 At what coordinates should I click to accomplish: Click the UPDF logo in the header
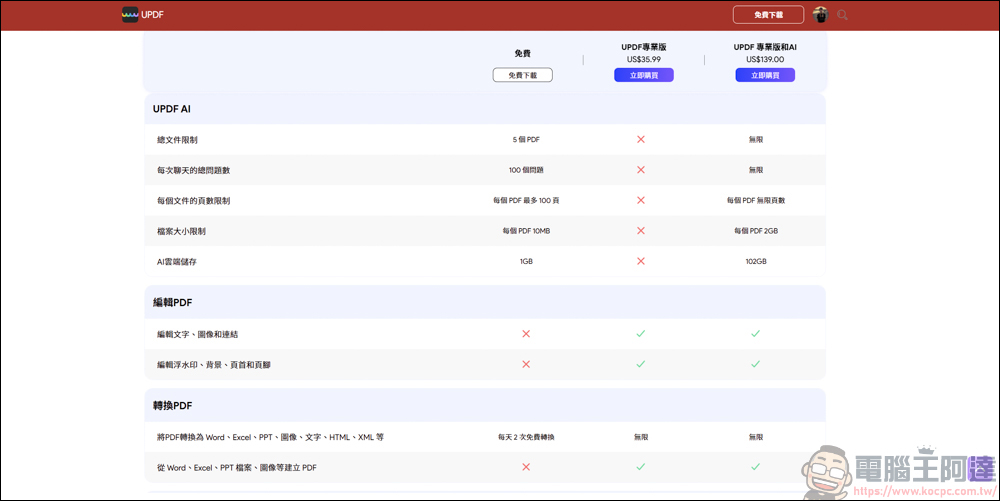click(143, 14)
